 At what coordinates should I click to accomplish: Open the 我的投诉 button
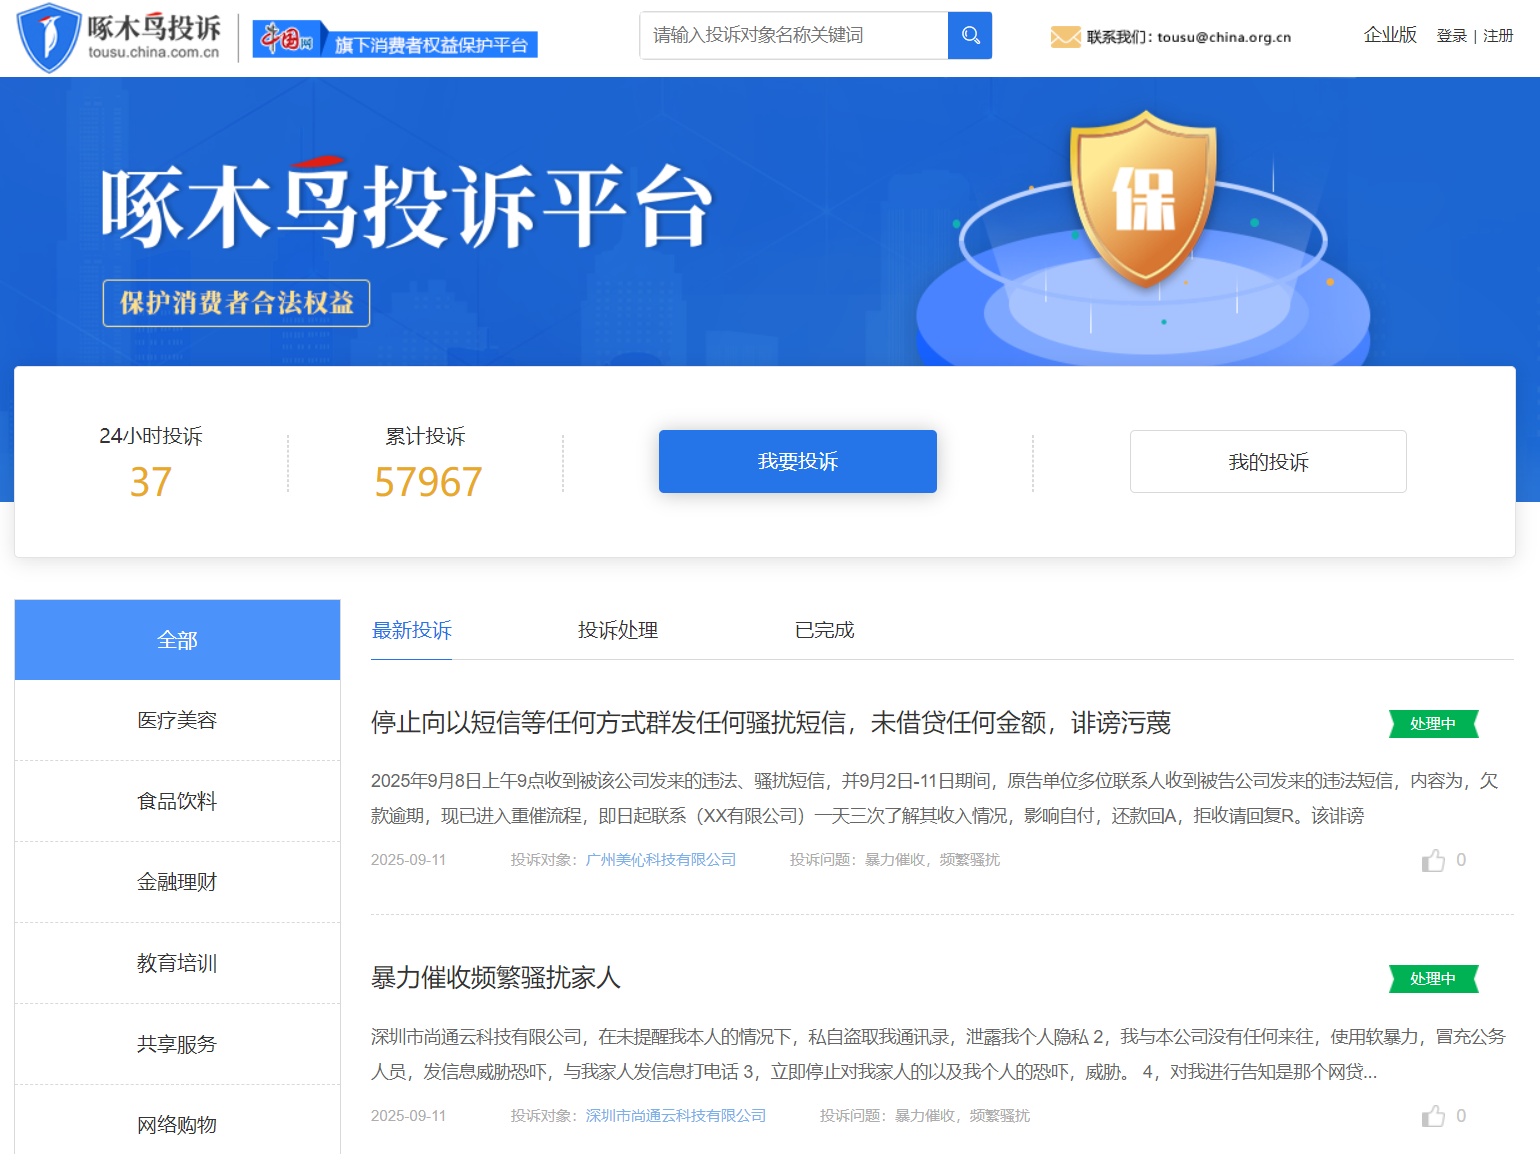coord(1267,461)
